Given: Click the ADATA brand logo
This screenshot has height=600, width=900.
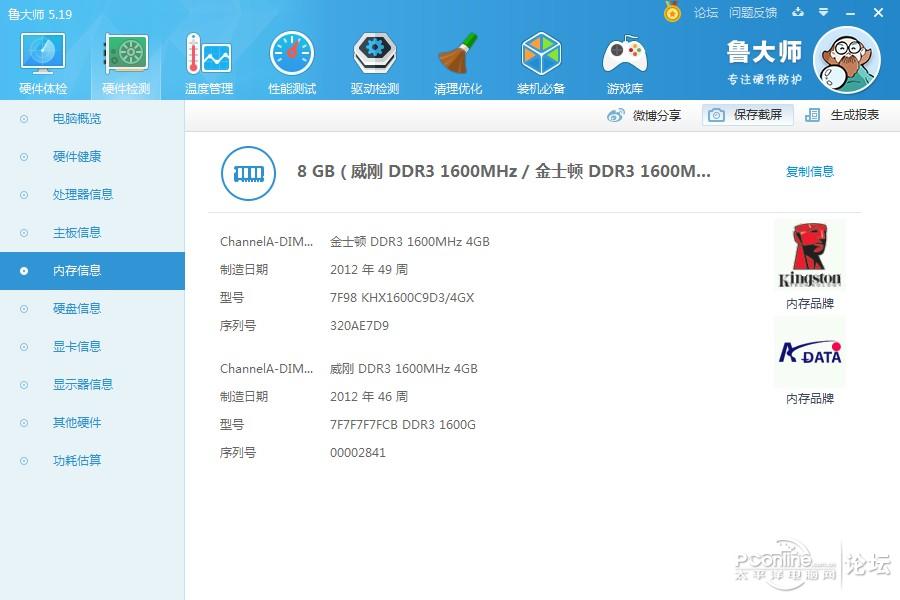Looking at the screenshot, I should (x=809, y=352).
